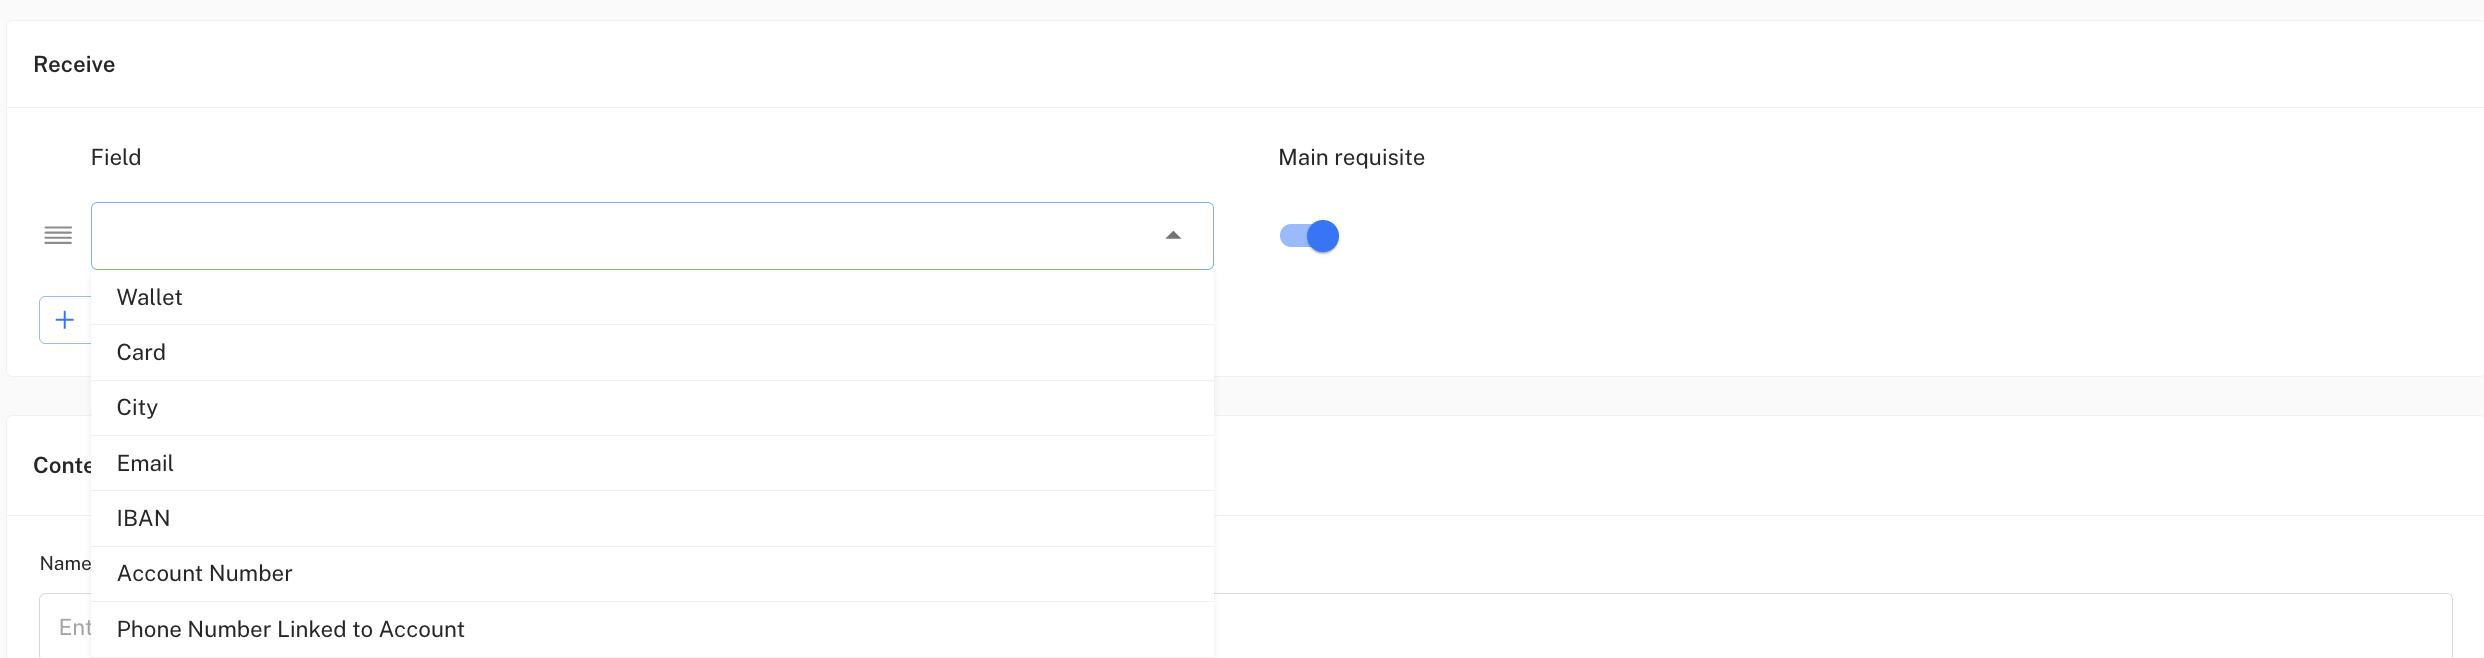Click into the Name text input
This screenshot has height=658, width=2484.
pos(1800,627)
